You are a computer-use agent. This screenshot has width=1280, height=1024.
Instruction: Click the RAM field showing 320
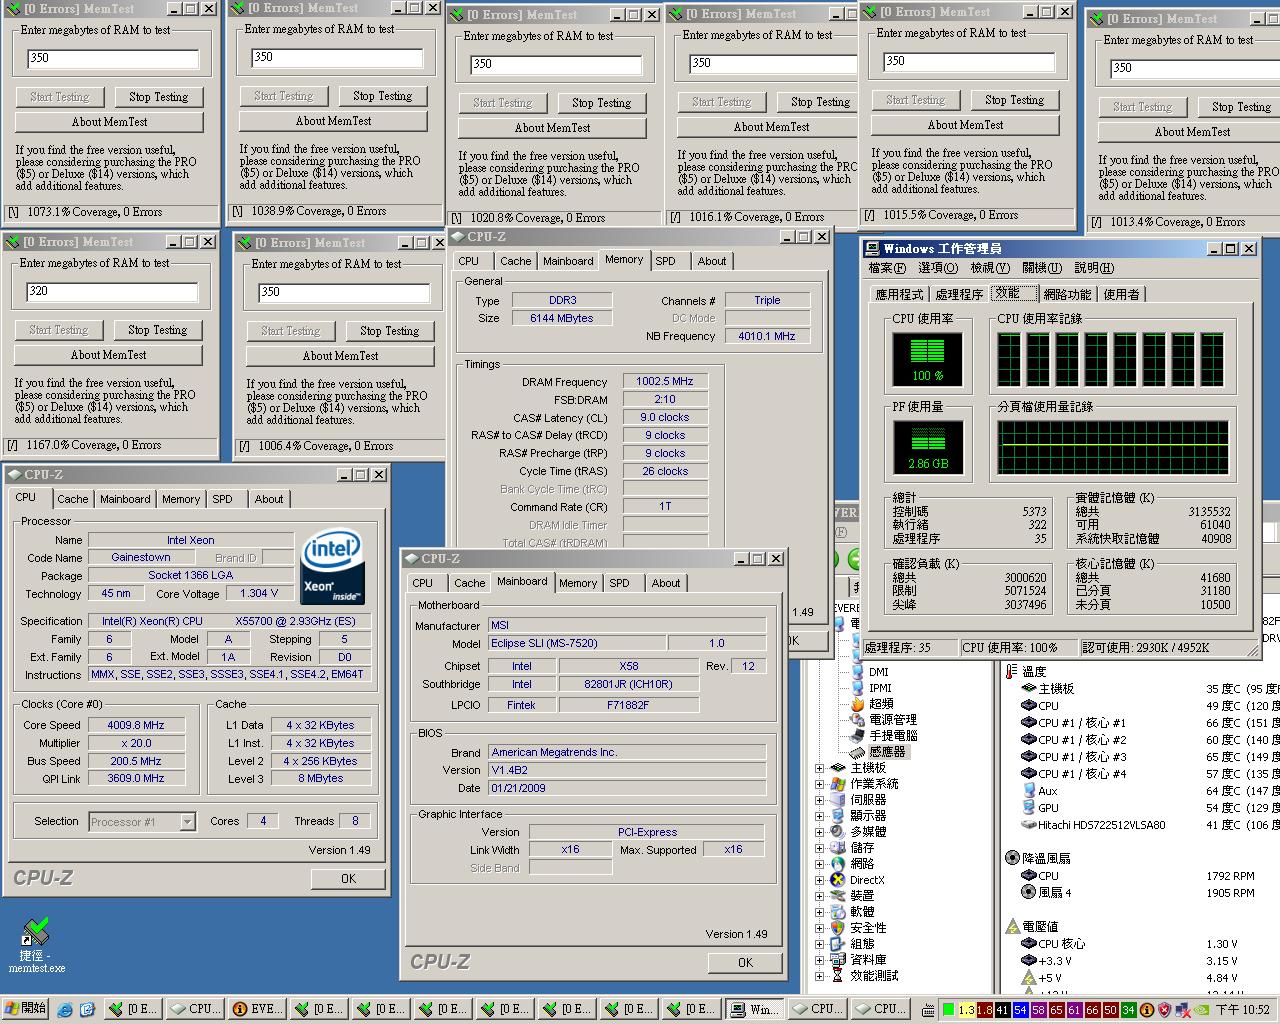pos(112,291)
